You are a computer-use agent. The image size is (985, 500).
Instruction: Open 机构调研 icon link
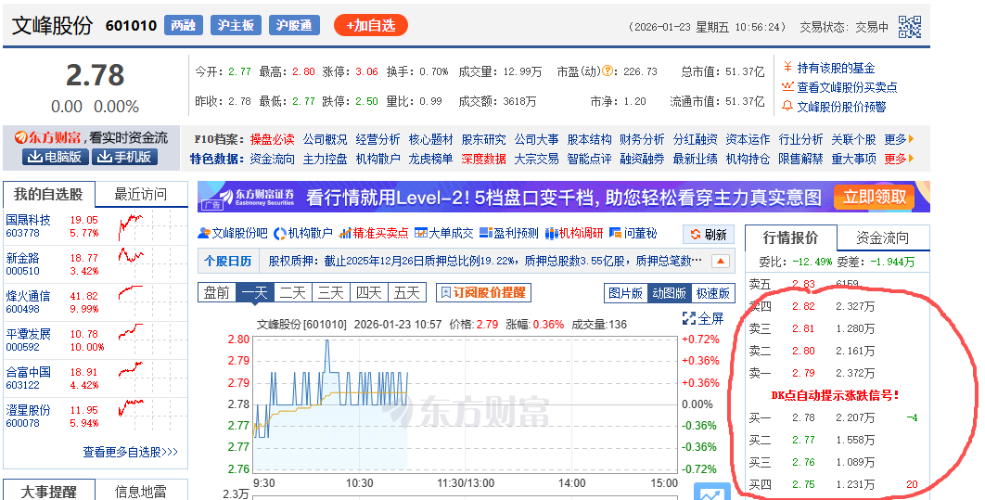pyautogui.click(x=574, y=234)
